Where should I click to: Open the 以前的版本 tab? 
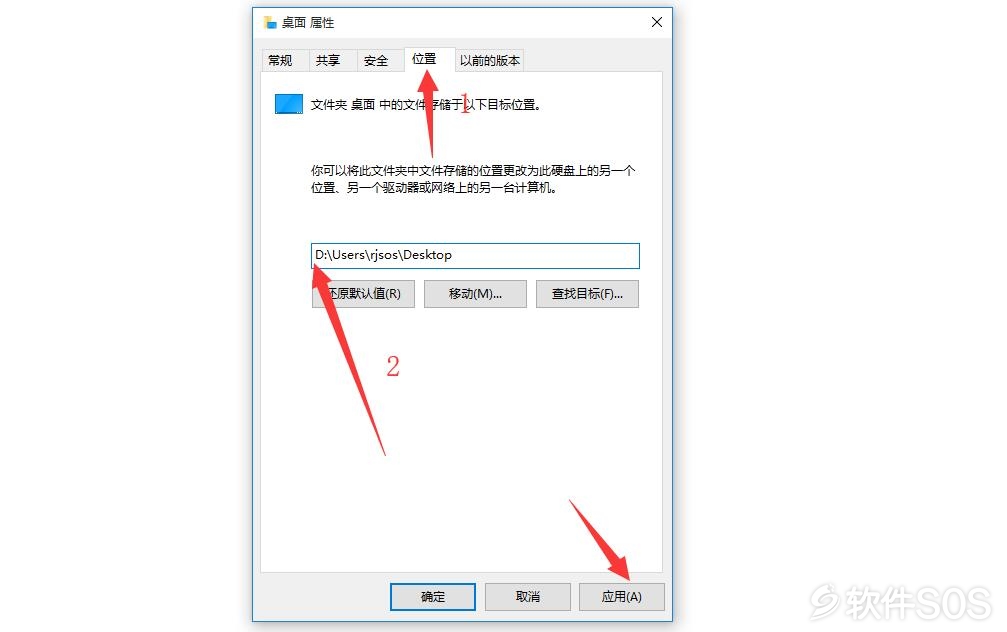tap(490, 60)
